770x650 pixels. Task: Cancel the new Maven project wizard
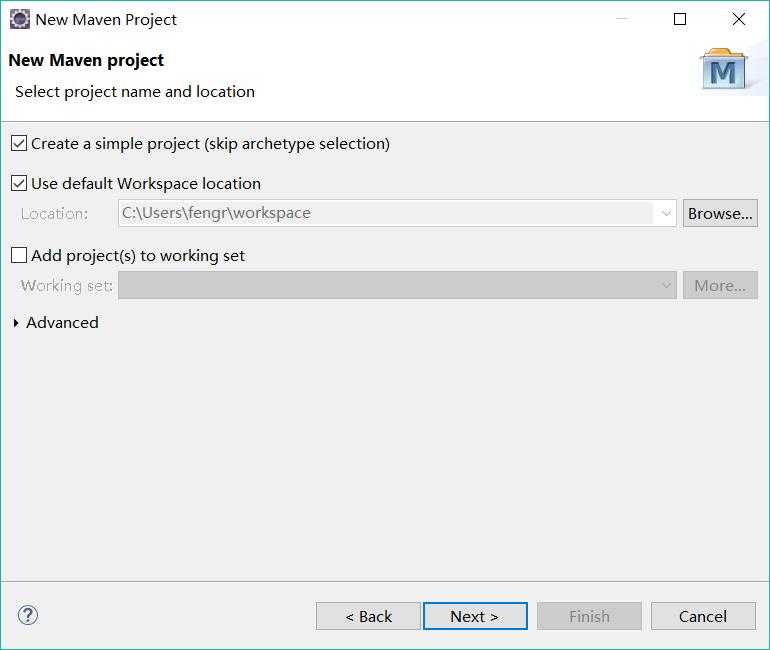tap(703, 616)
